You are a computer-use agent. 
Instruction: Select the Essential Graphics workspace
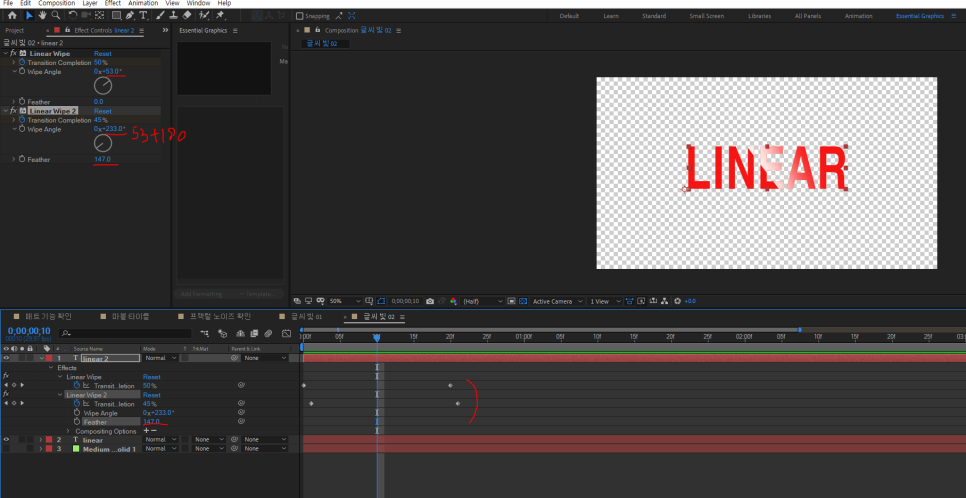click(920, 16)
